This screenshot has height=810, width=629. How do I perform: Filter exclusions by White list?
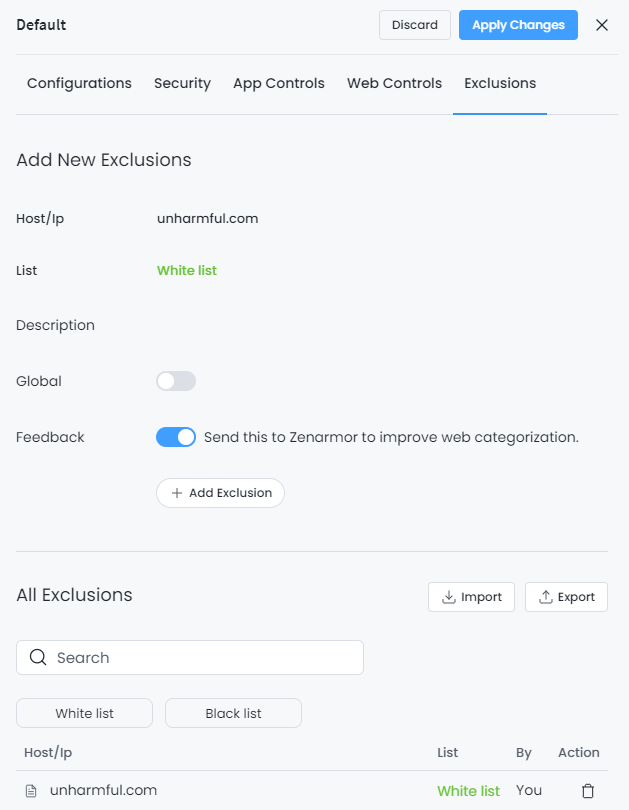85,713
